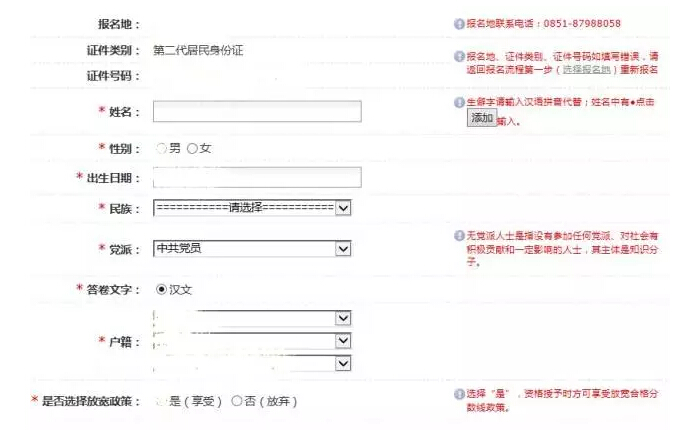The height and width of the screenshot is (434, 682).
Task: Click info icon beside 放宽政策 explanation
Action: click(x=459, y=394)
